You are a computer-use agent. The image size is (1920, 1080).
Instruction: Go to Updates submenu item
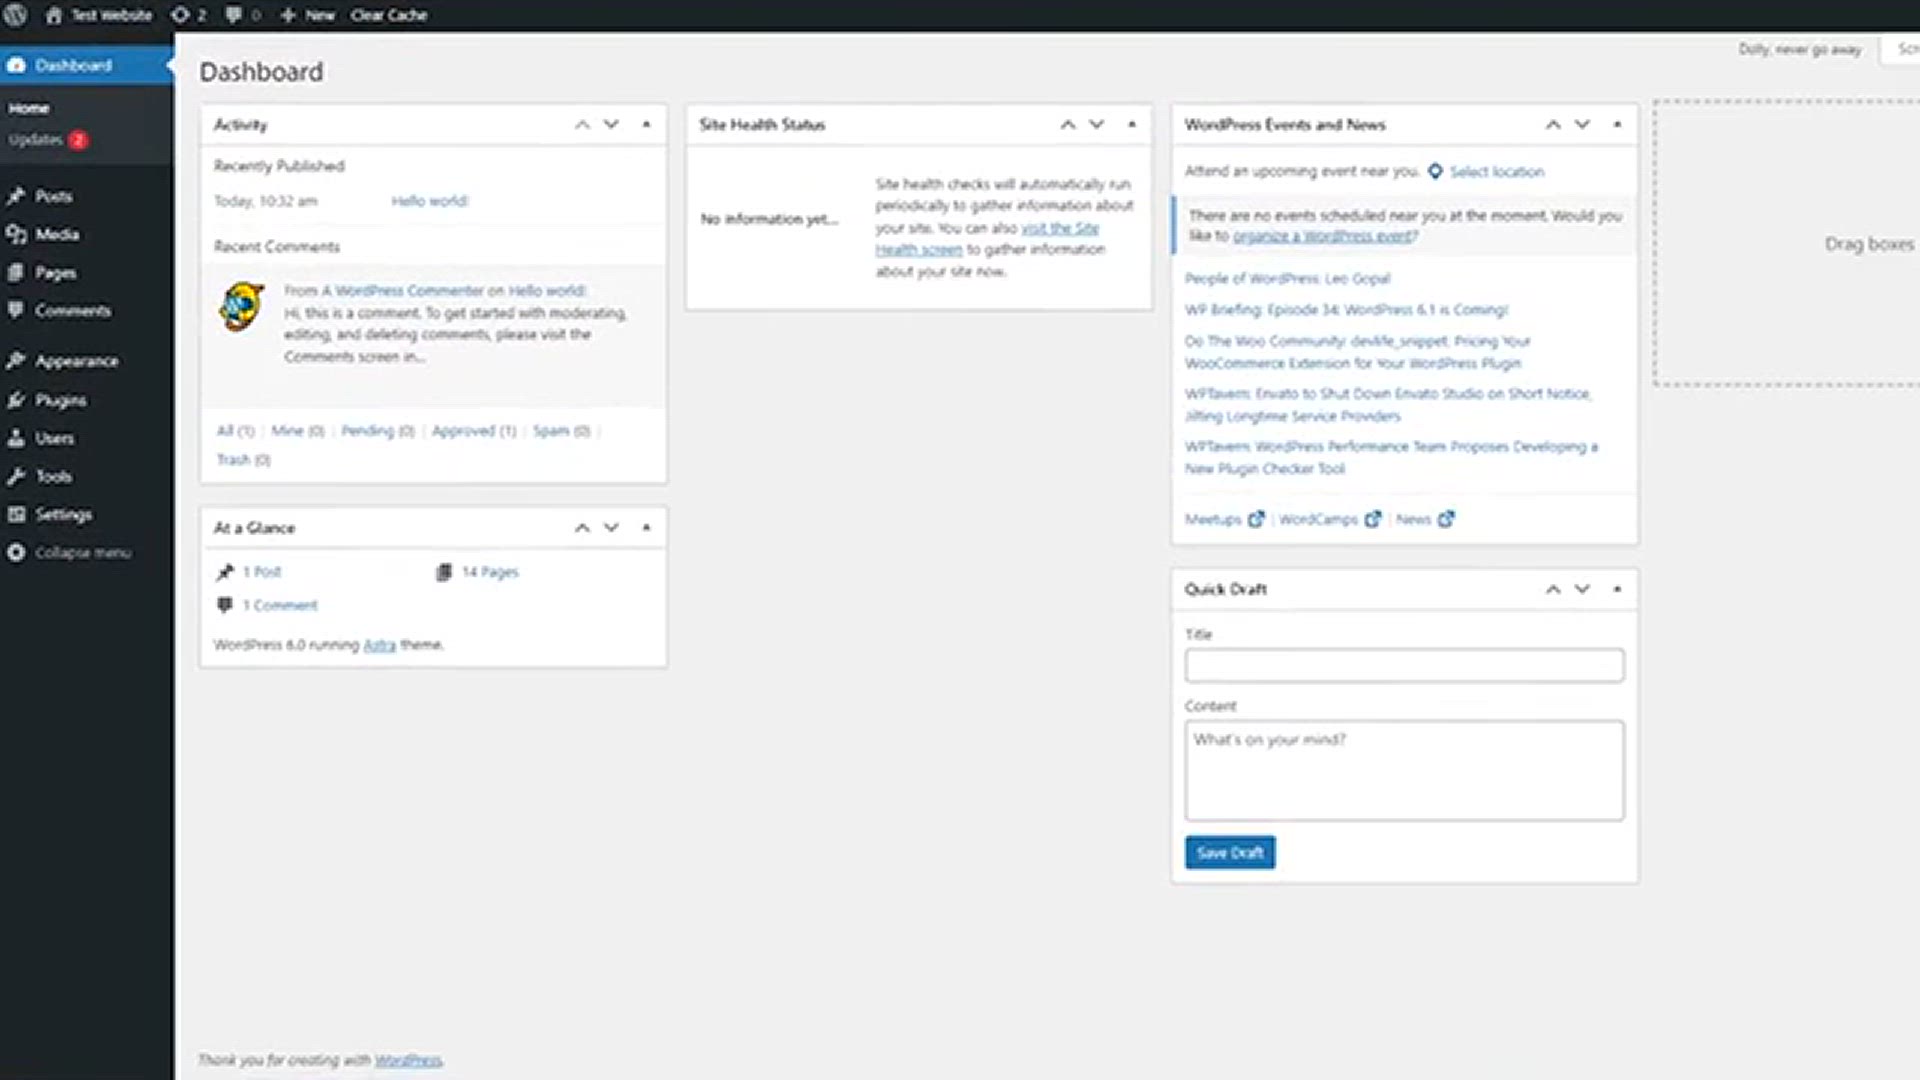(x=48, y=140)
